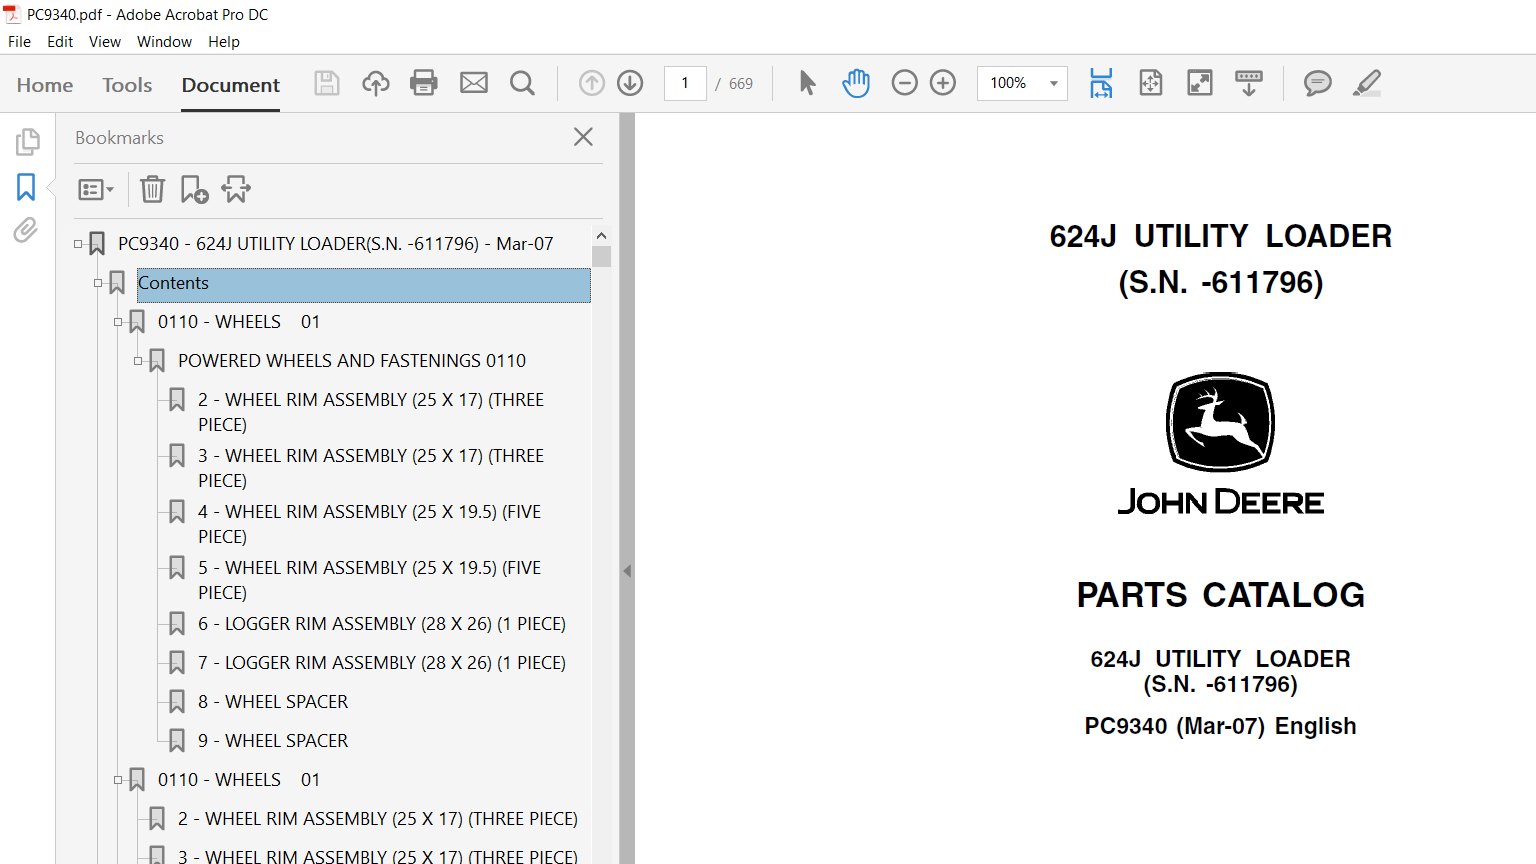1536x864 pixels.
Task: Open 8 - WHEEL SPACER bookmark
Action: point(273,702)
